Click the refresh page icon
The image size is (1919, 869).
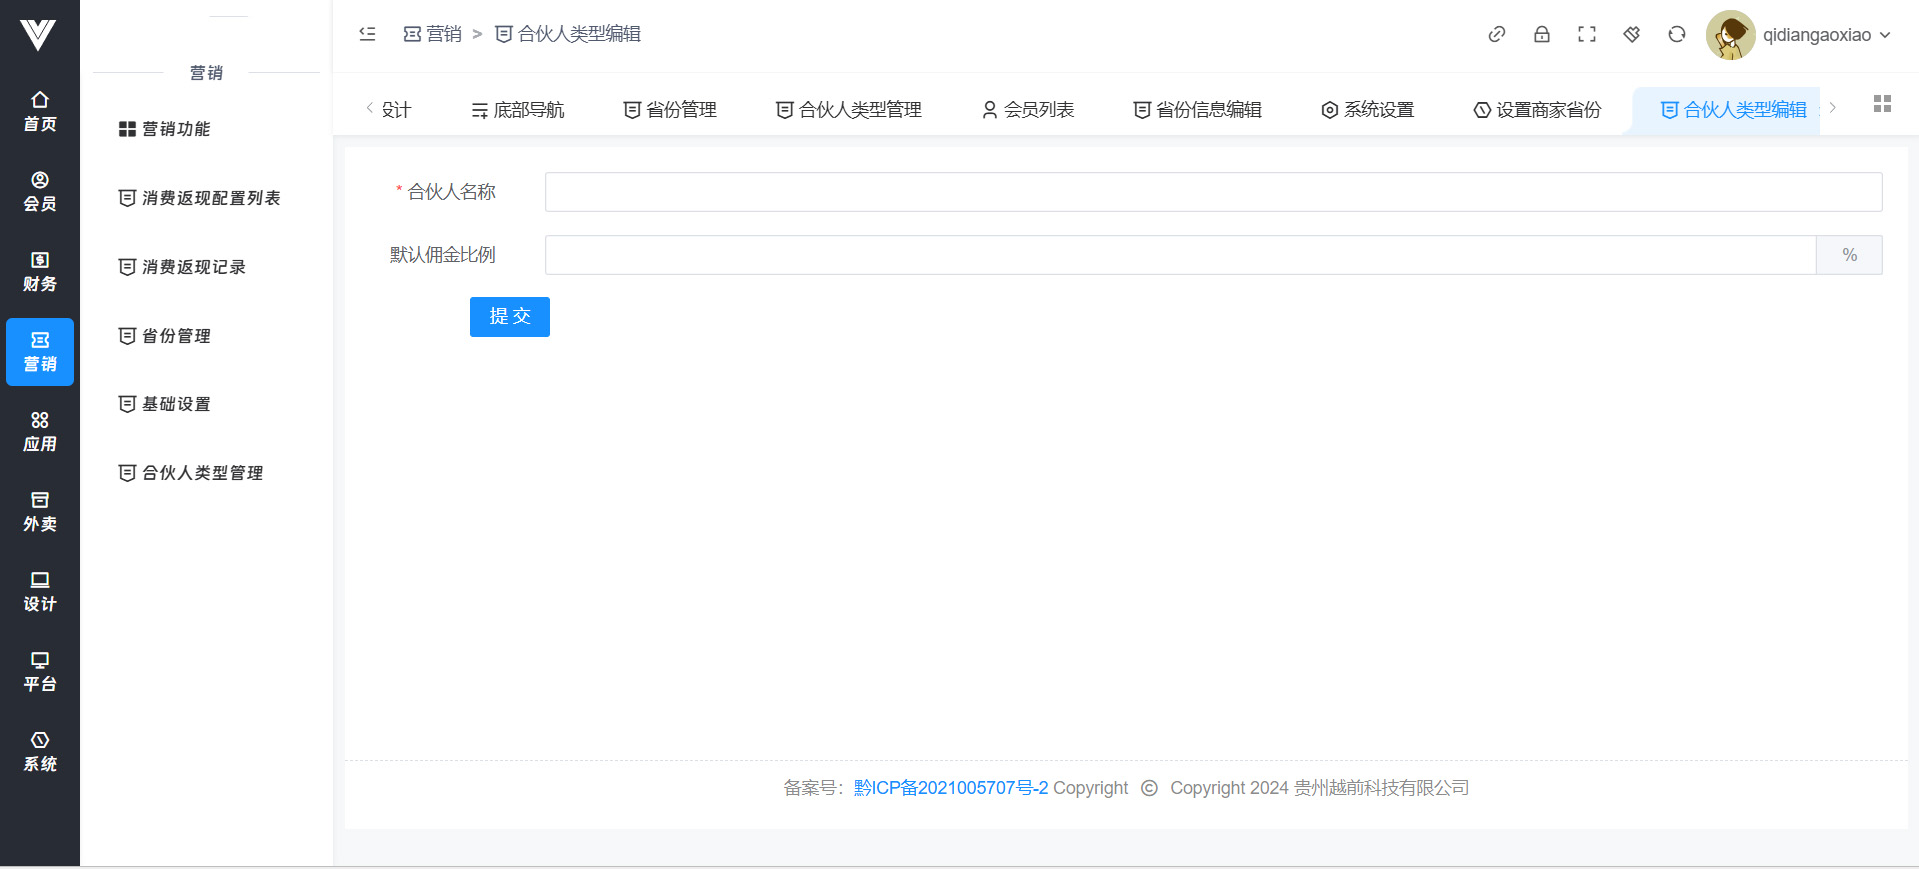(1676, 34)
